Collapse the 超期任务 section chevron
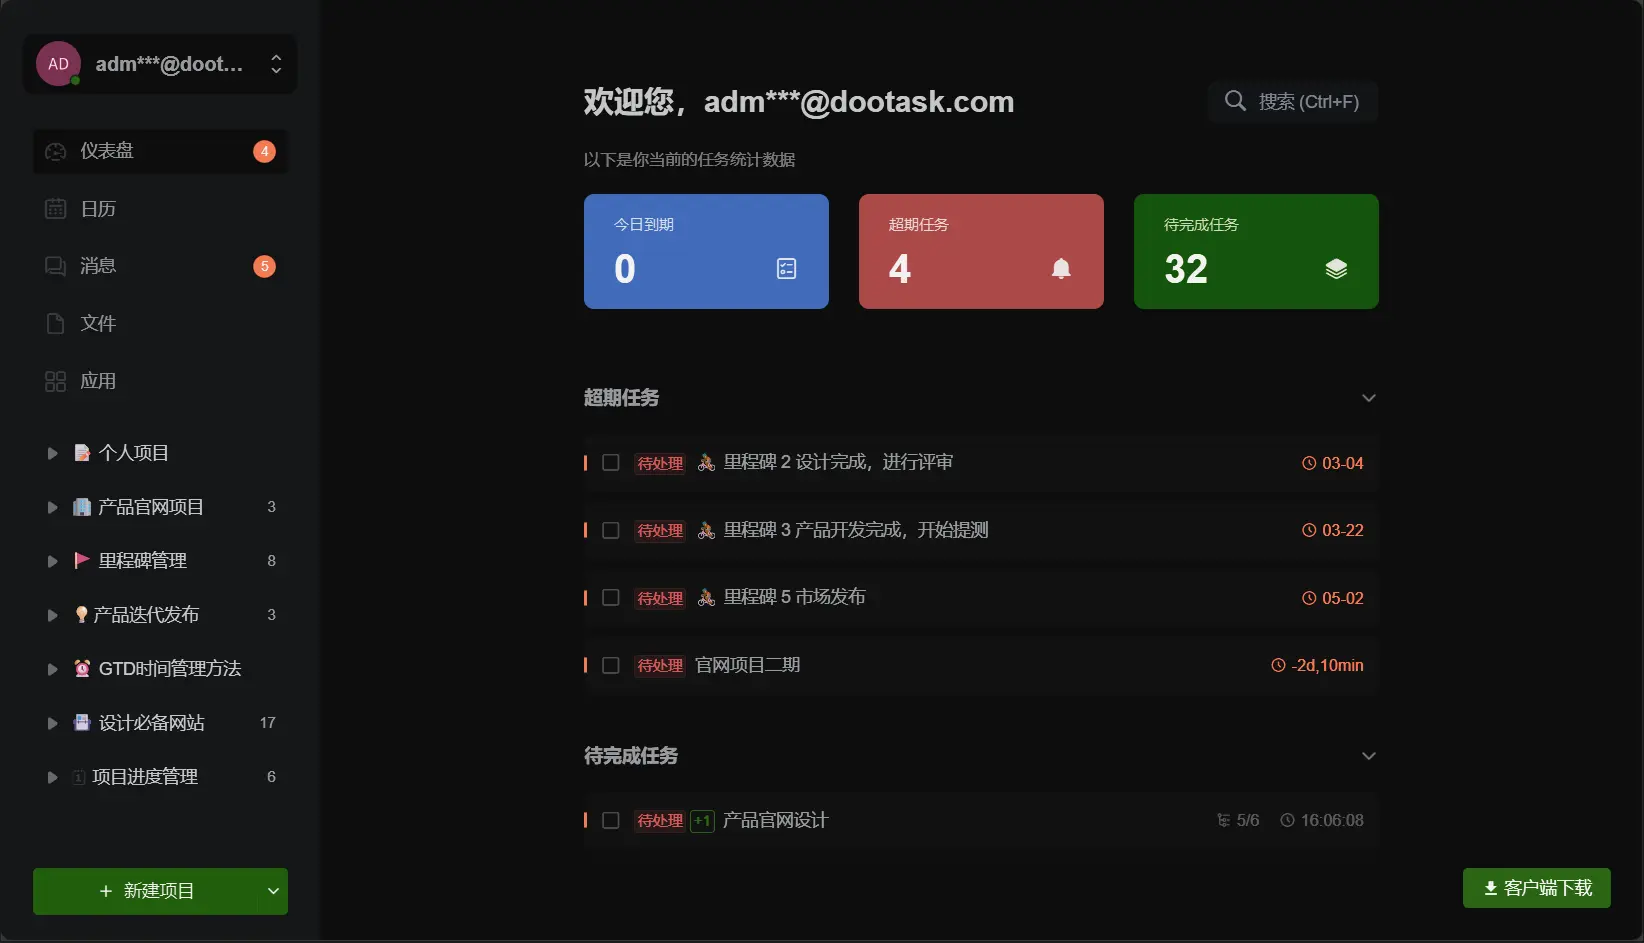The height and width of the screenshot is (943, 1644). click(x=1368, y=398)
